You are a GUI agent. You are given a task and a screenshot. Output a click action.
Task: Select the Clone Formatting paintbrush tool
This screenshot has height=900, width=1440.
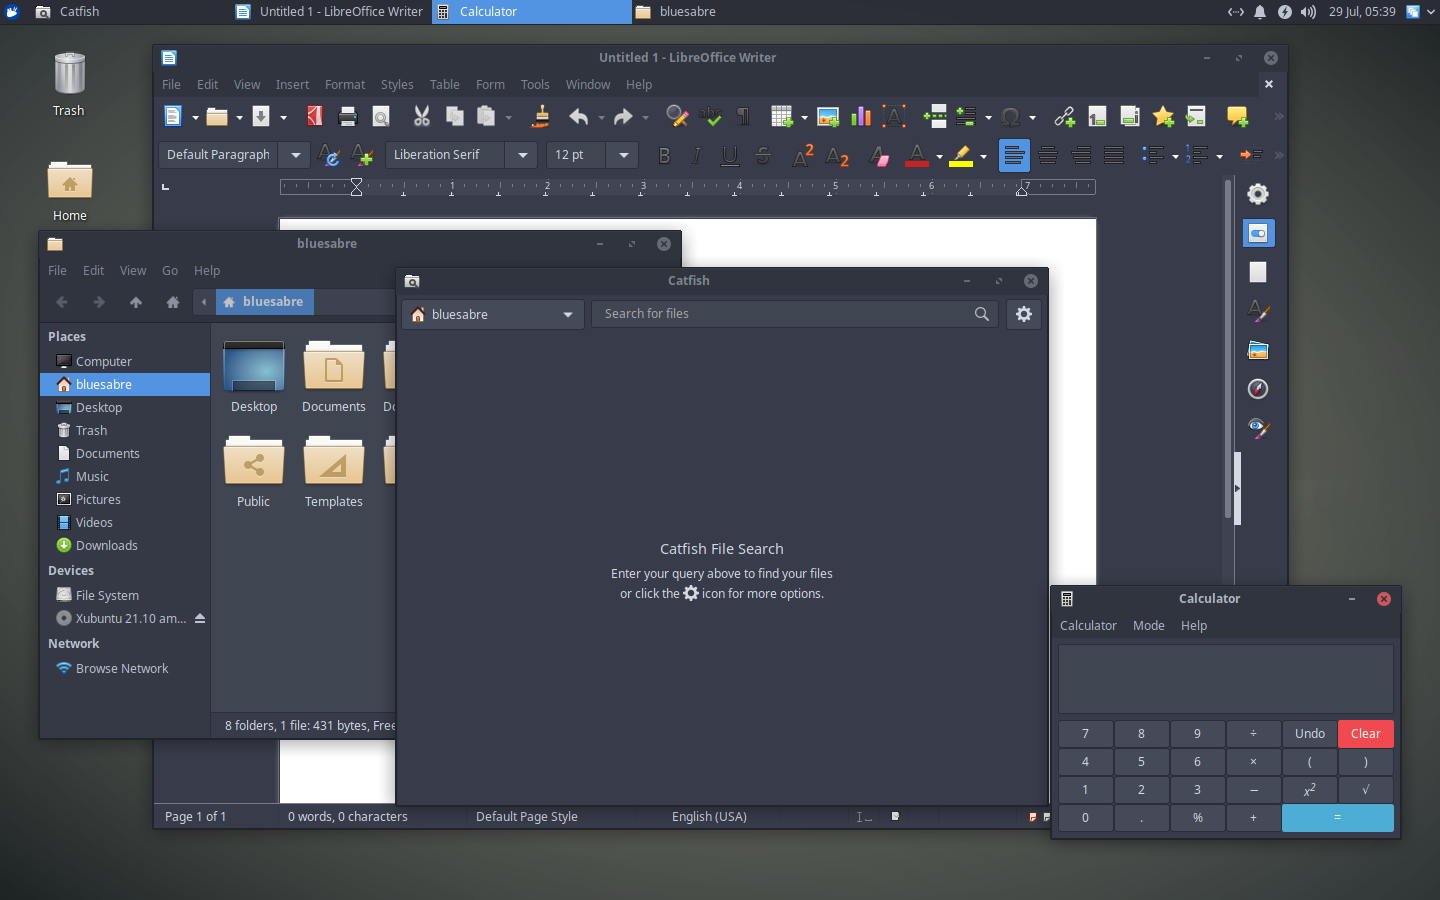(541, 116)
